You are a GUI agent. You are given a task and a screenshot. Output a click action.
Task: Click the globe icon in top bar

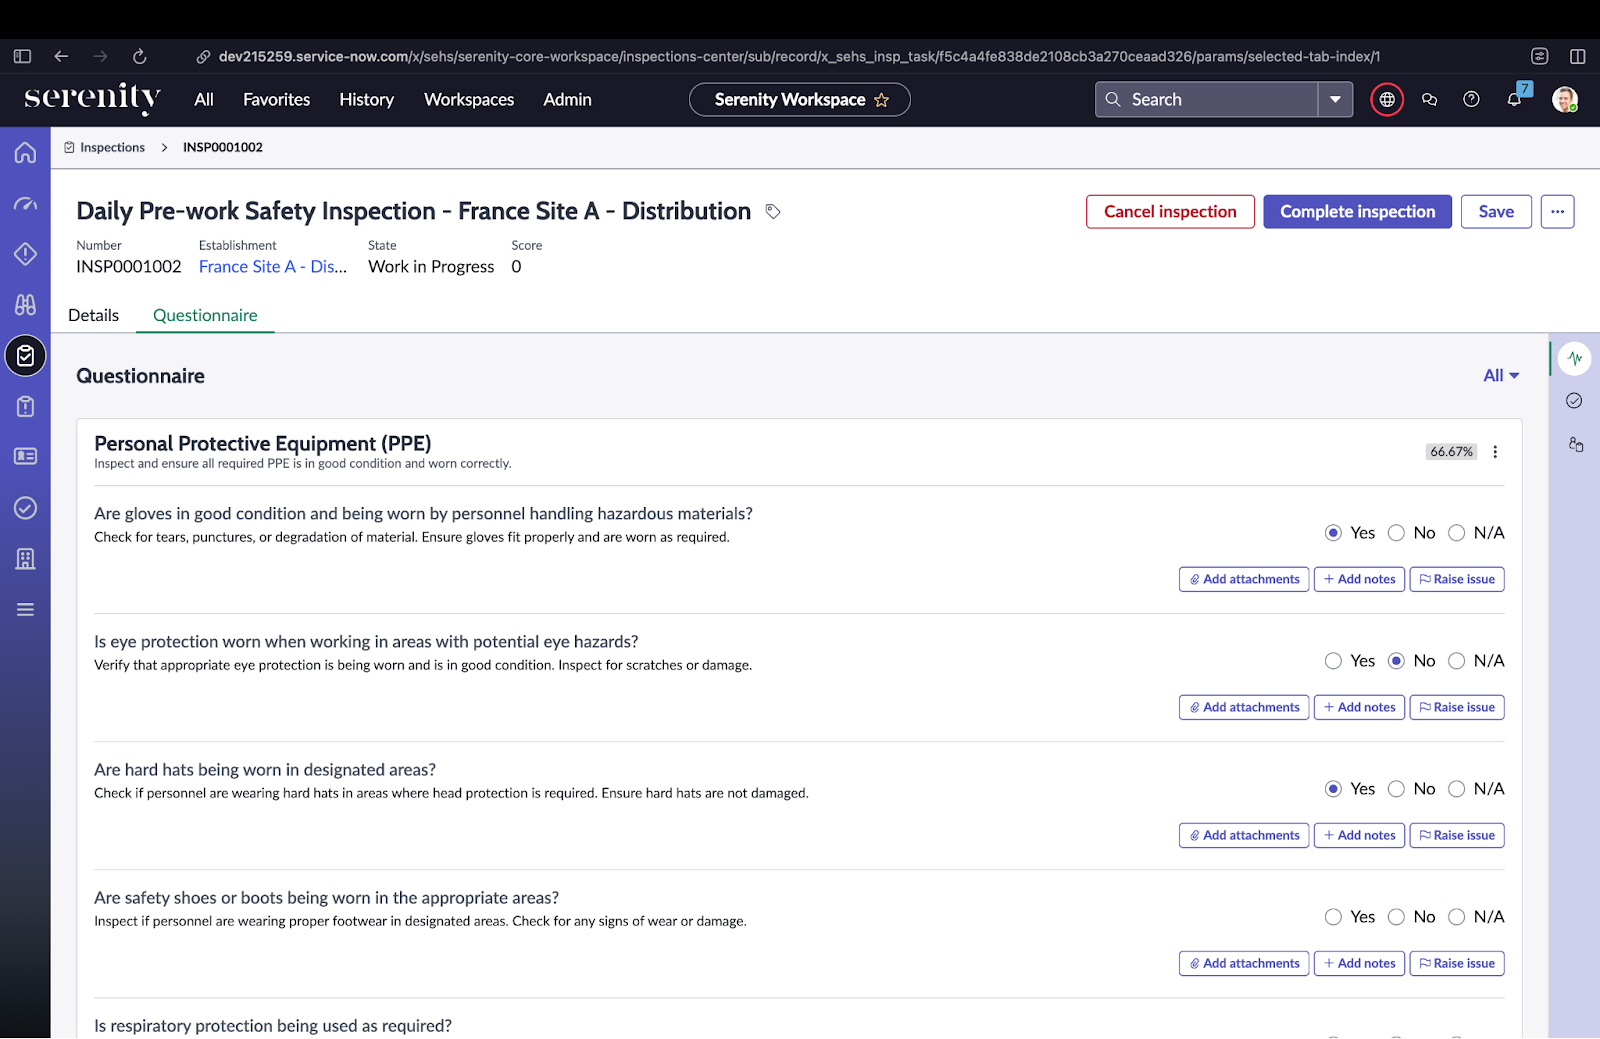1387,100
